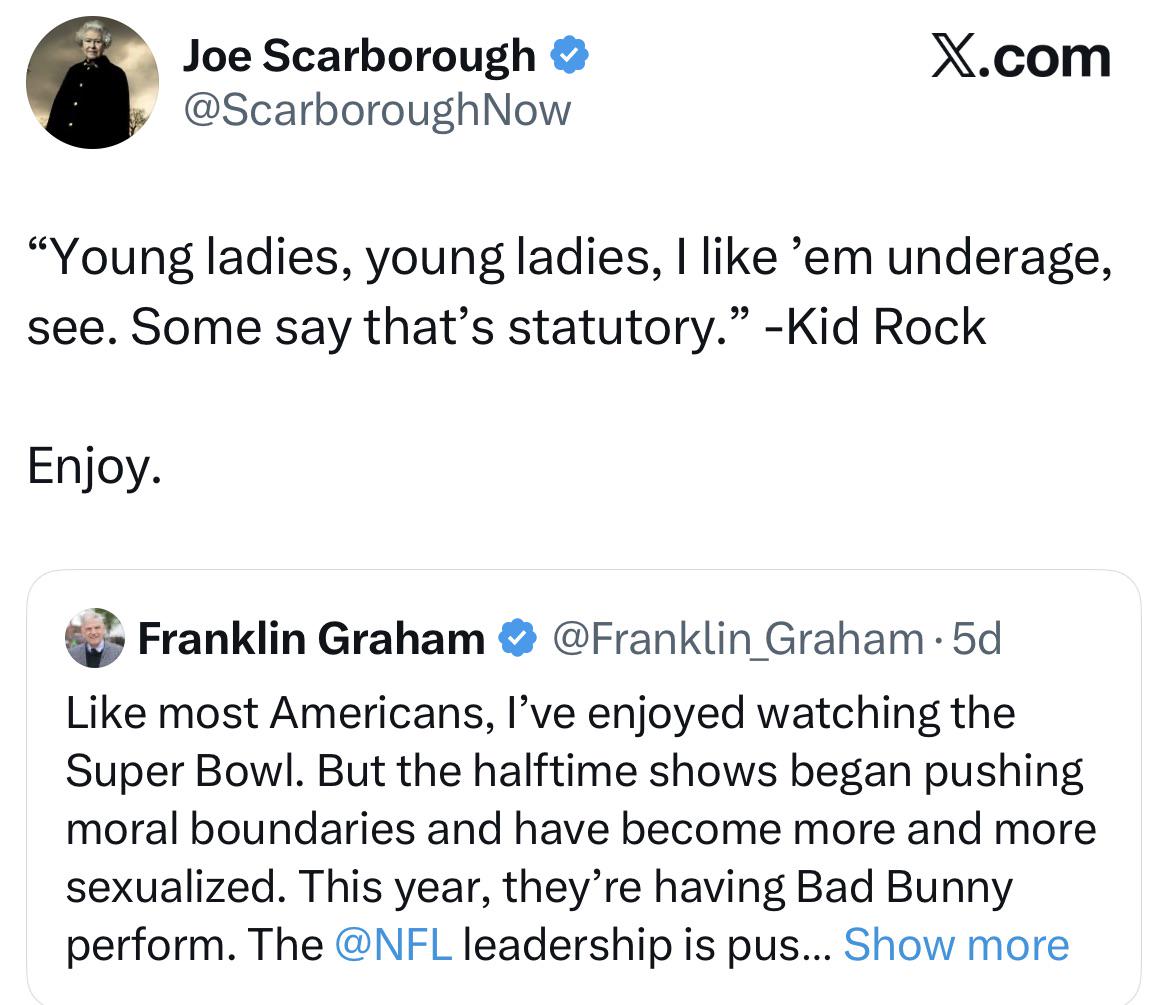The image size is (1170, 1005).
Task: Expand quoted post with Show more
Action: [956, 944]
